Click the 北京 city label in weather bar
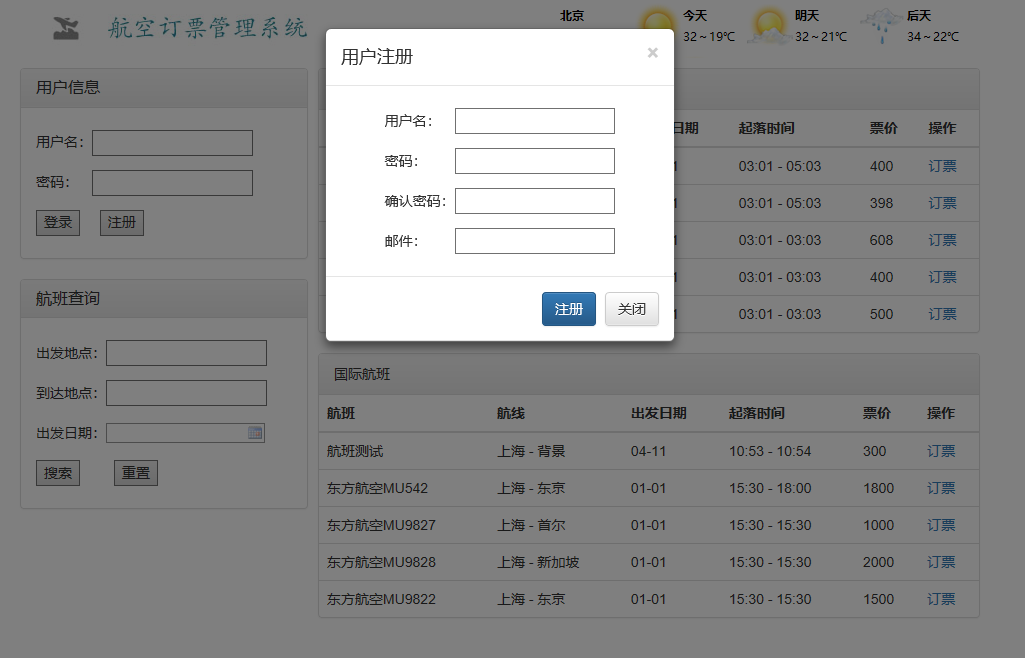This screenshot has width=1025, height=658. point(572,16)
